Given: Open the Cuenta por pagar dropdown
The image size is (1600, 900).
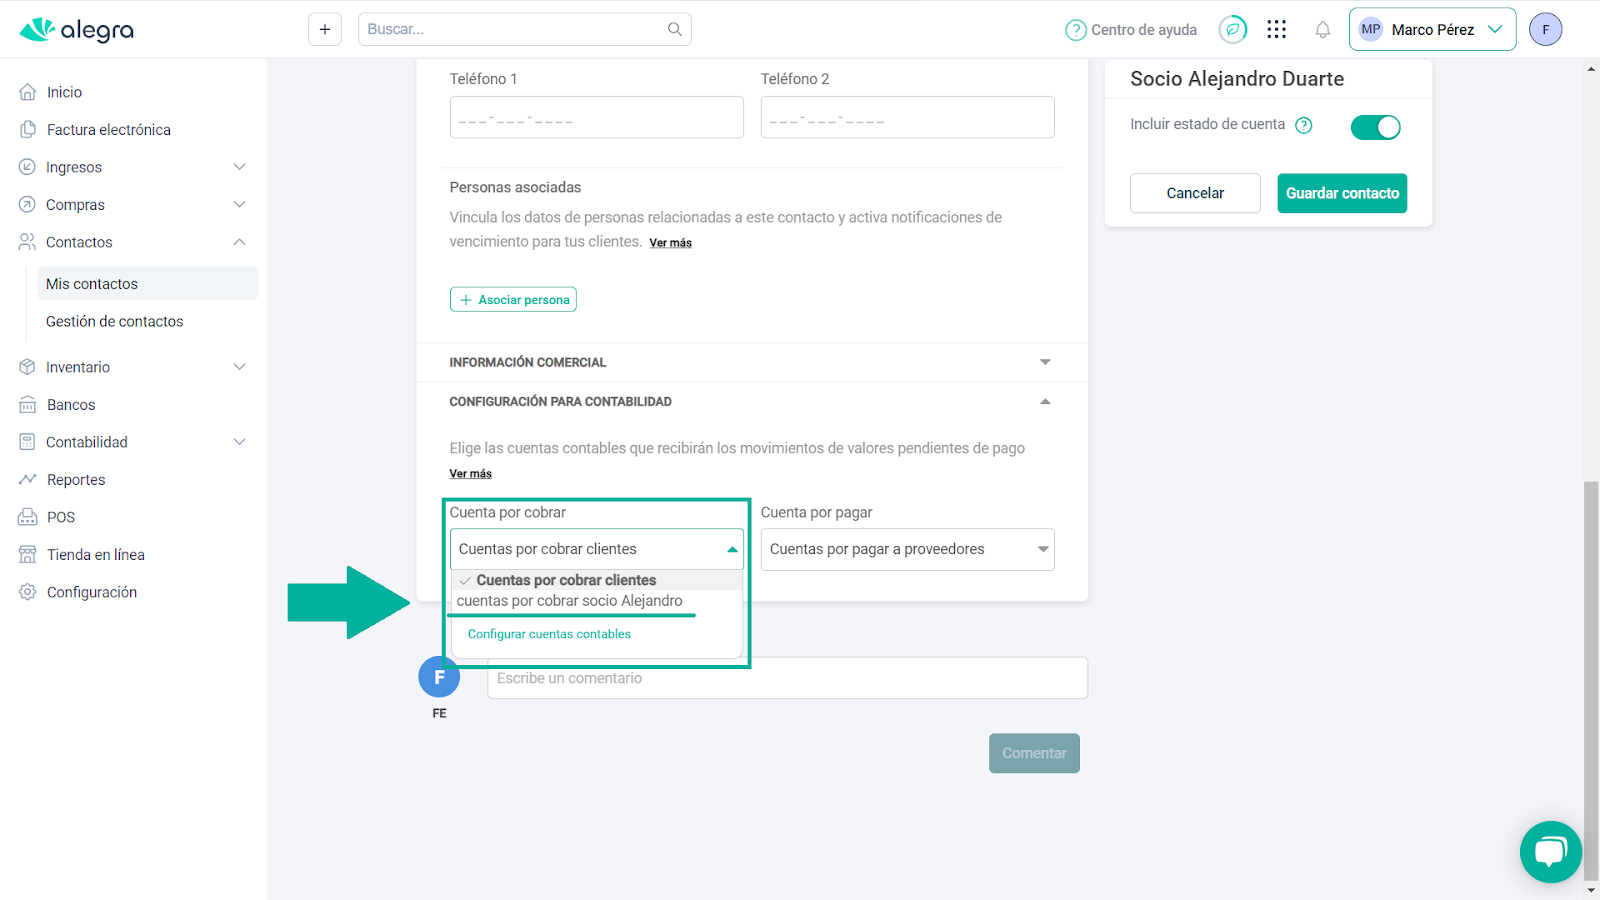Looking at the screenshot, I should pyautogui.click(x=907, y=549).
